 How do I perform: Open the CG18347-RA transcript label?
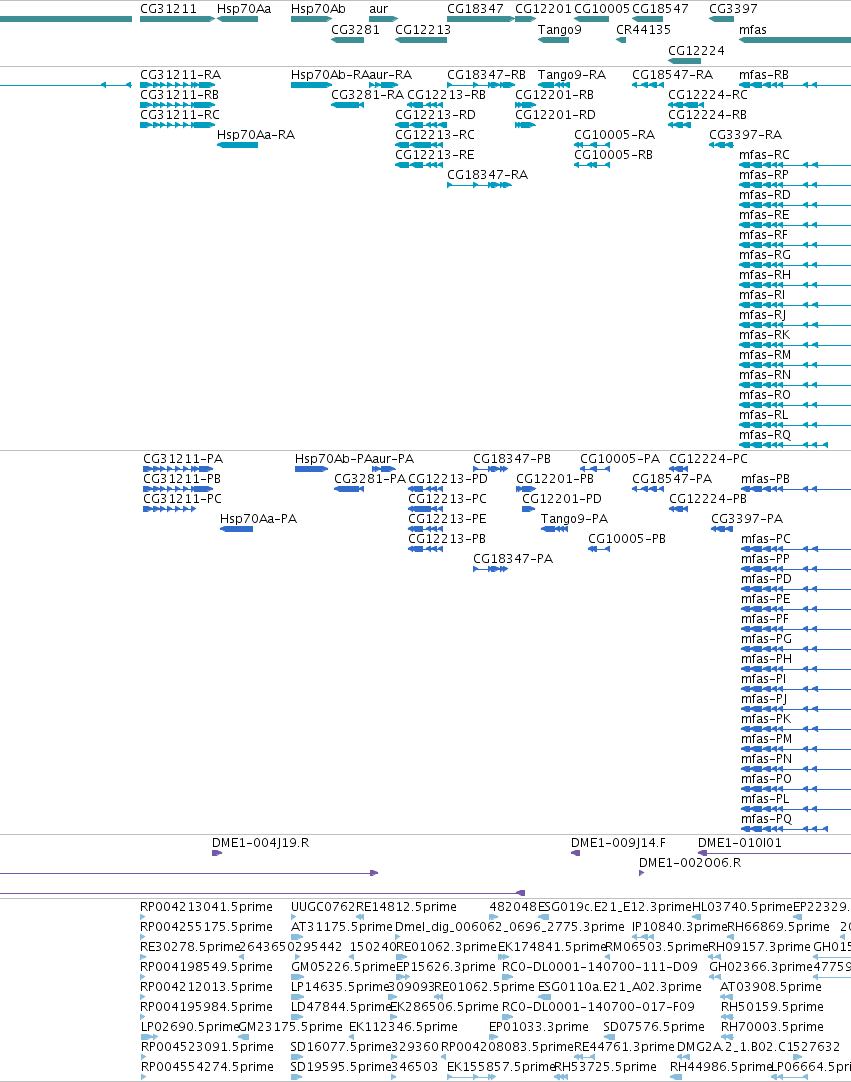(x=487, y=175)
